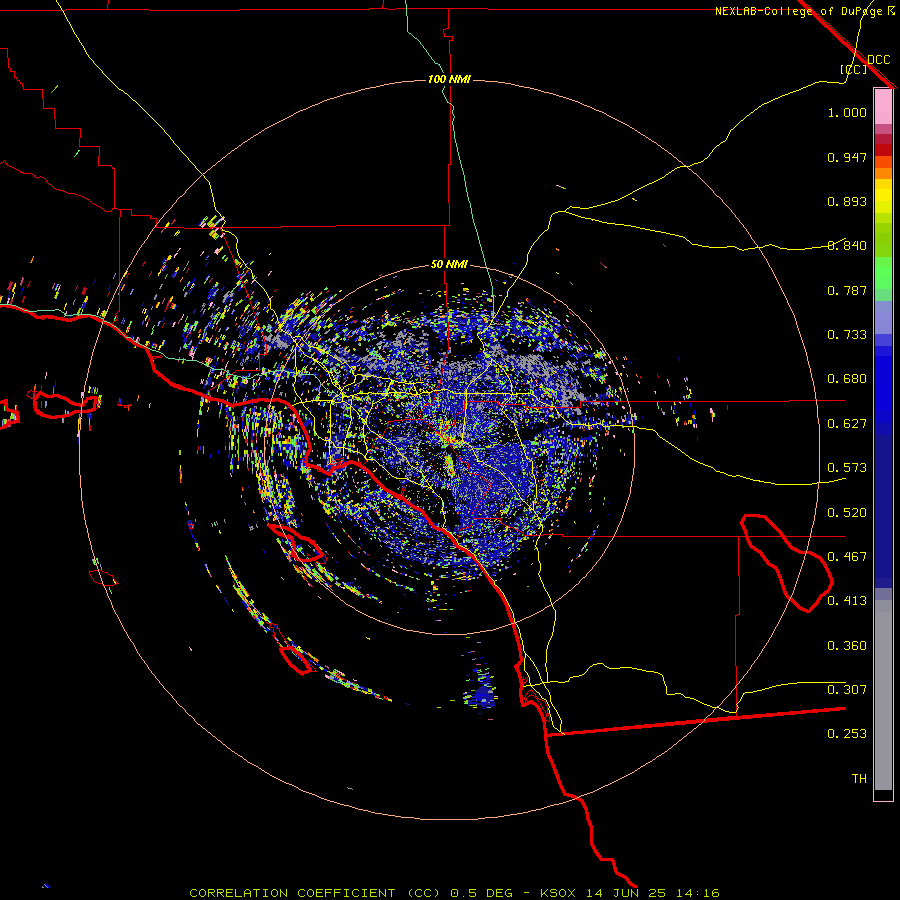Select the 0.573 legend value
This screenshot has width=900, height=900.
click(847, 468)
